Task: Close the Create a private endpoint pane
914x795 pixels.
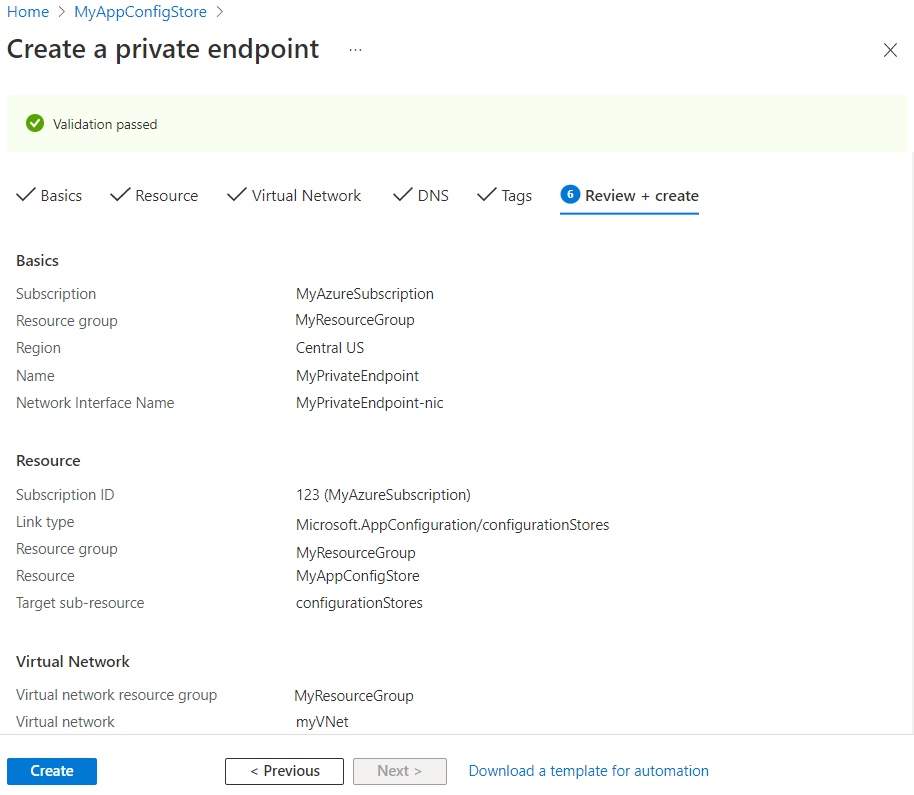Action: pyautogui.click(x=890, y=49)
